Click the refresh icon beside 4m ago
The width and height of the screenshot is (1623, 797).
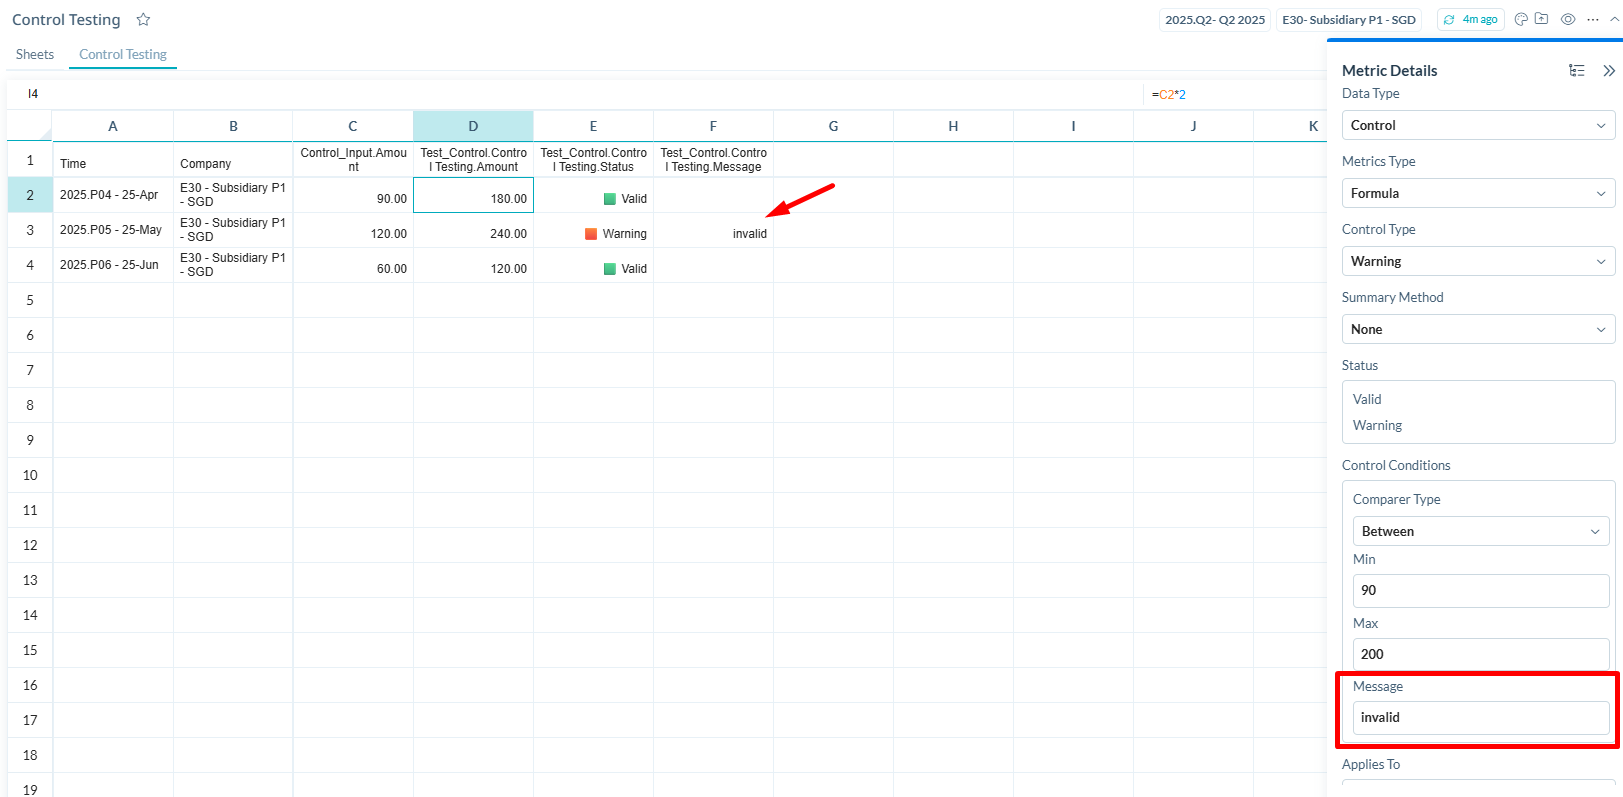(x=1449, y=20)
